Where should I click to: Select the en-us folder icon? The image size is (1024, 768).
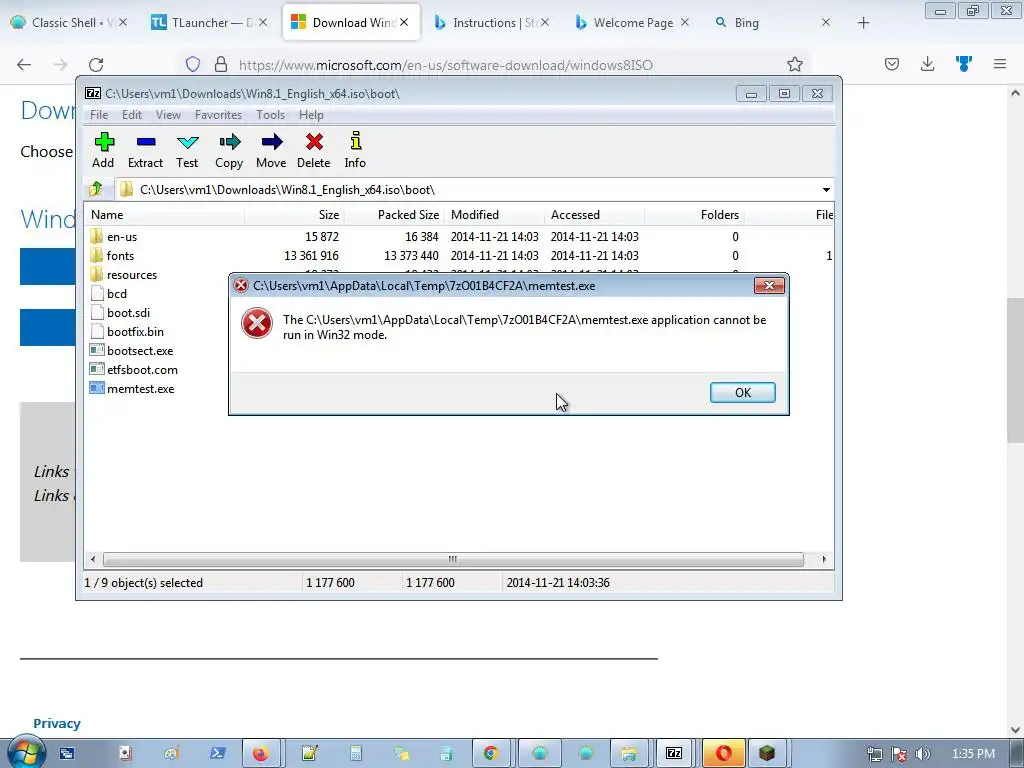coord(97,236)
